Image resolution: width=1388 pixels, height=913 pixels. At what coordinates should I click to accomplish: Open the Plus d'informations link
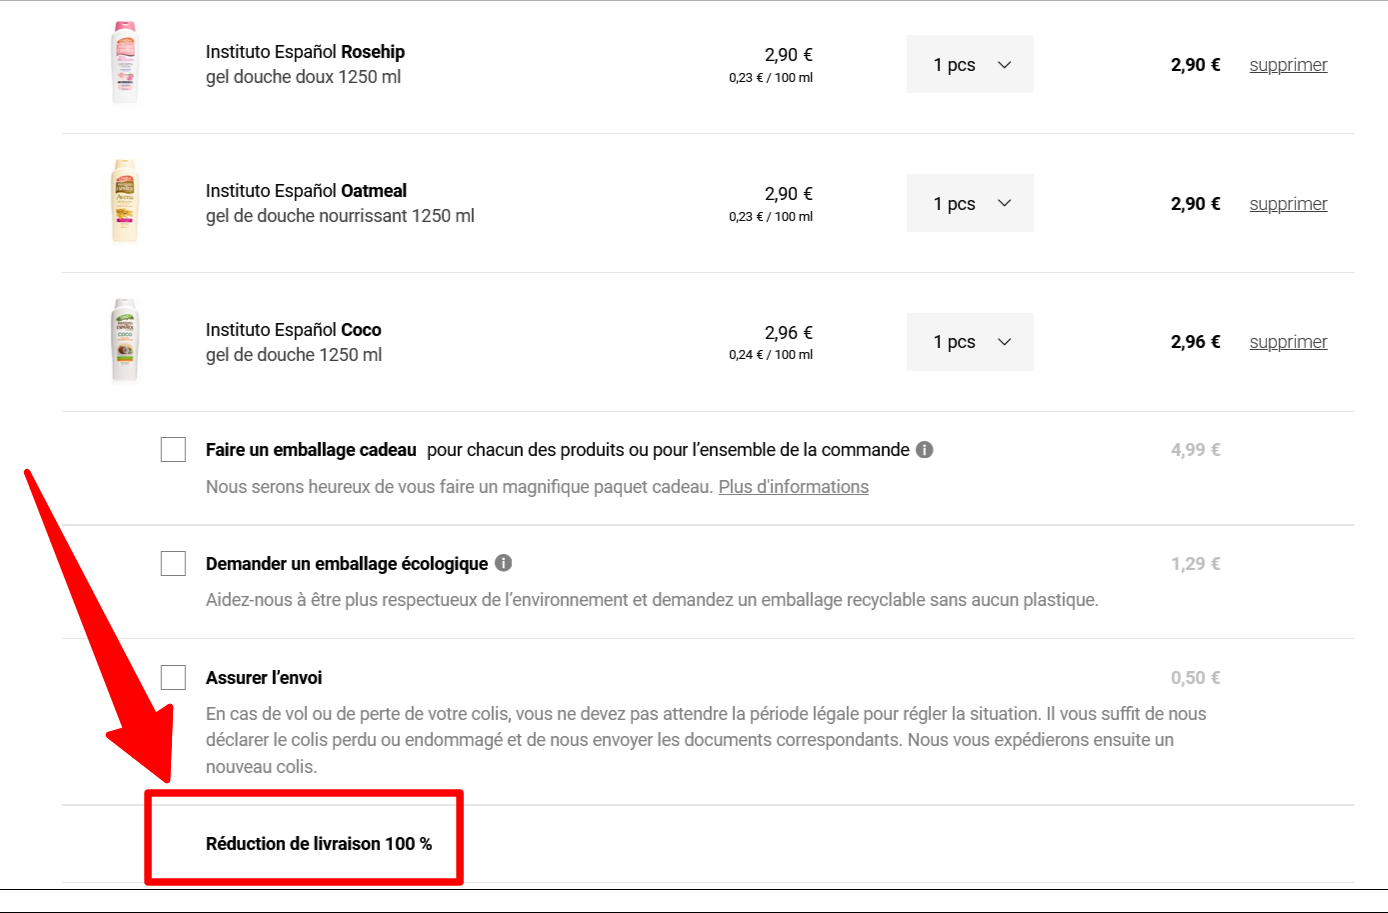(793, 487)
